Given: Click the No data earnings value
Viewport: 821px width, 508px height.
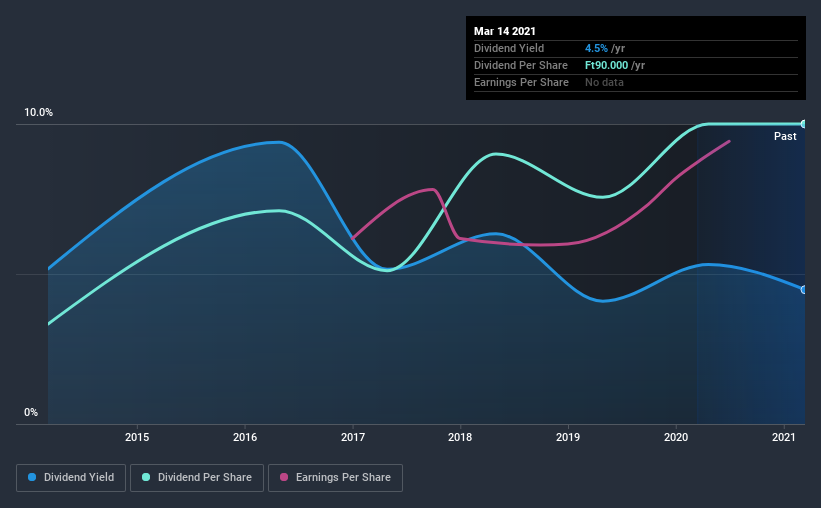Looking at the screenshot, I should (604, 82).
